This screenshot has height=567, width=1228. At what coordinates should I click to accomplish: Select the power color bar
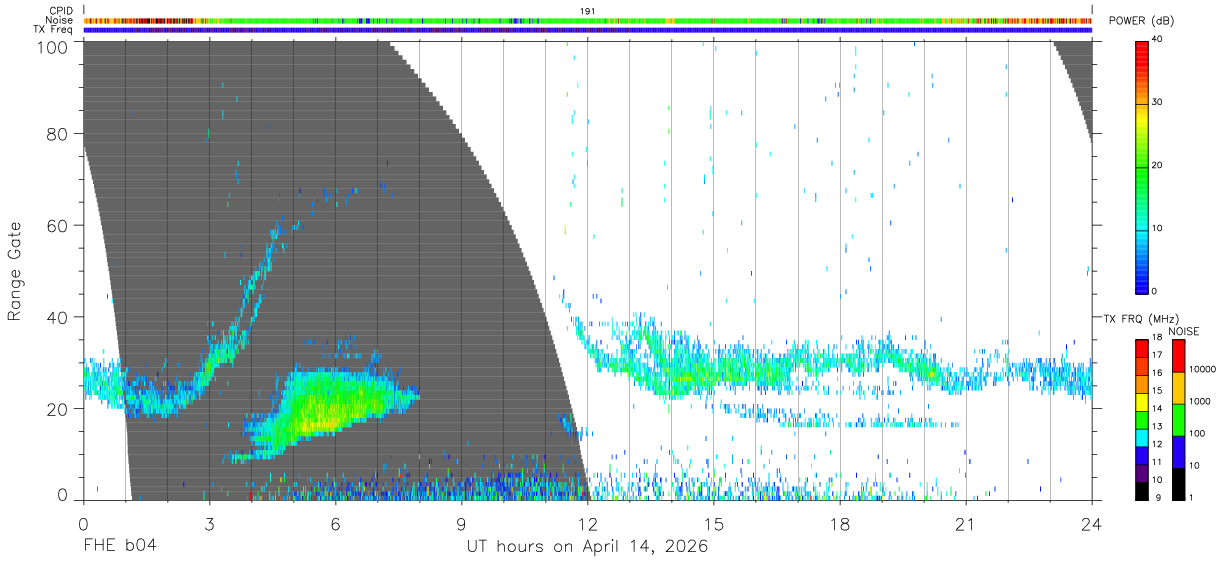pyautogui.click(x=1142, y=167)
